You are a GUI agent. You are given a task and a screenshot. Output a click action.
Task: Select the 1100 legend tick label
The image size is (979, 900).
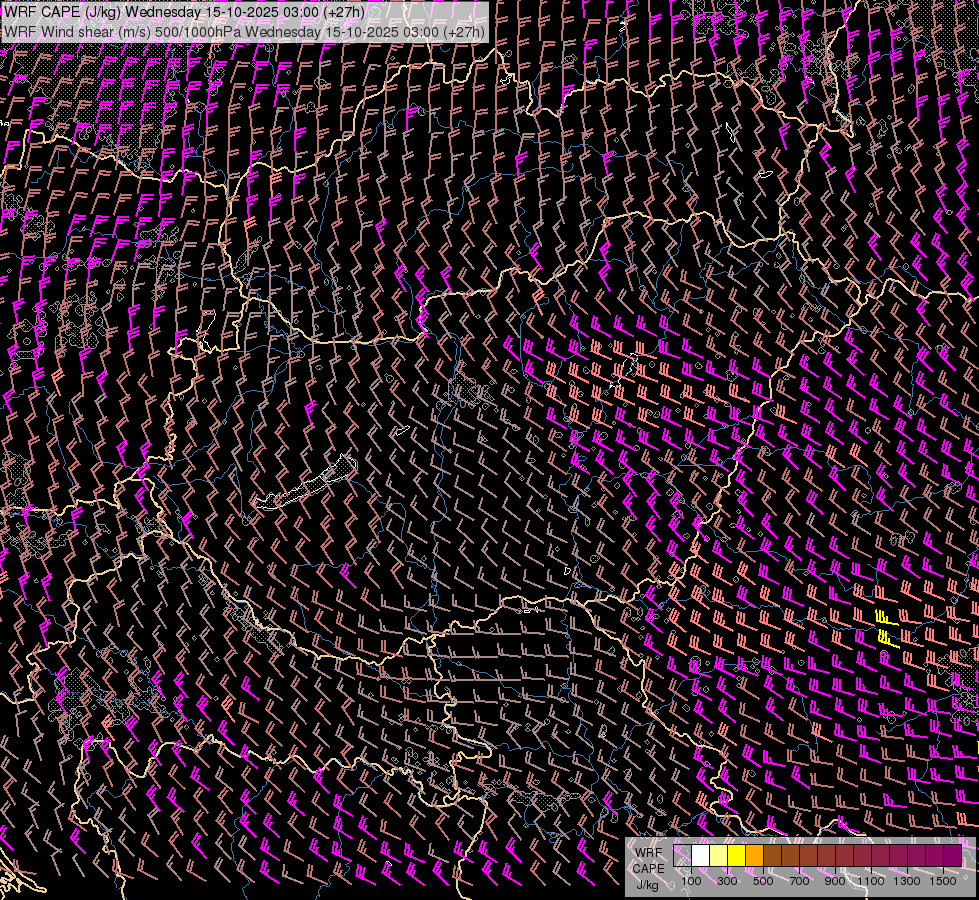pyautogui.click(x=871, y=881)
